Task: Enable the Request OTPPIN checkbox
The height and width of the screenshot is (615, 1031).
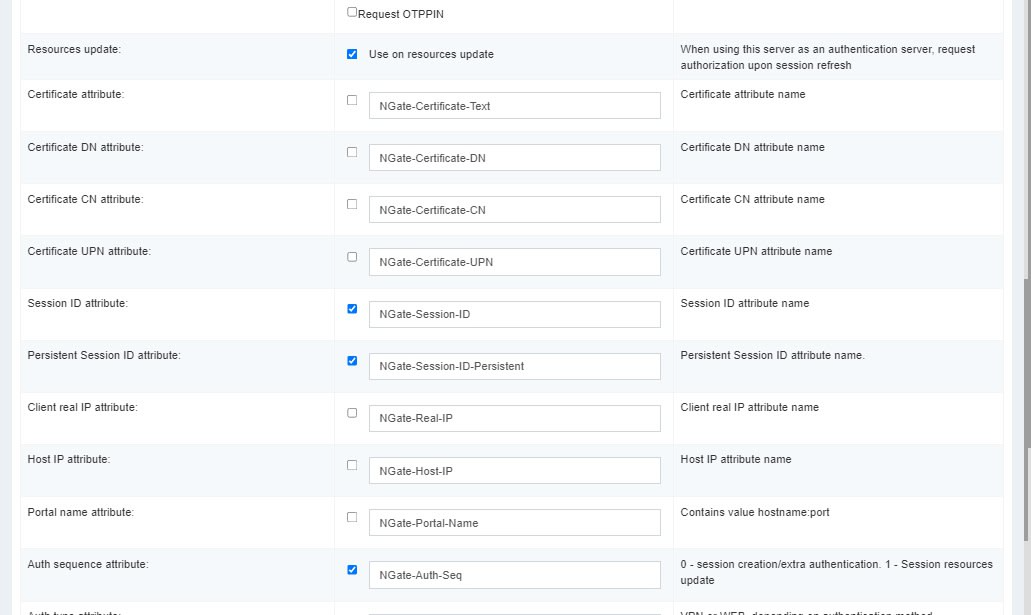Action: tap(352, 13)
